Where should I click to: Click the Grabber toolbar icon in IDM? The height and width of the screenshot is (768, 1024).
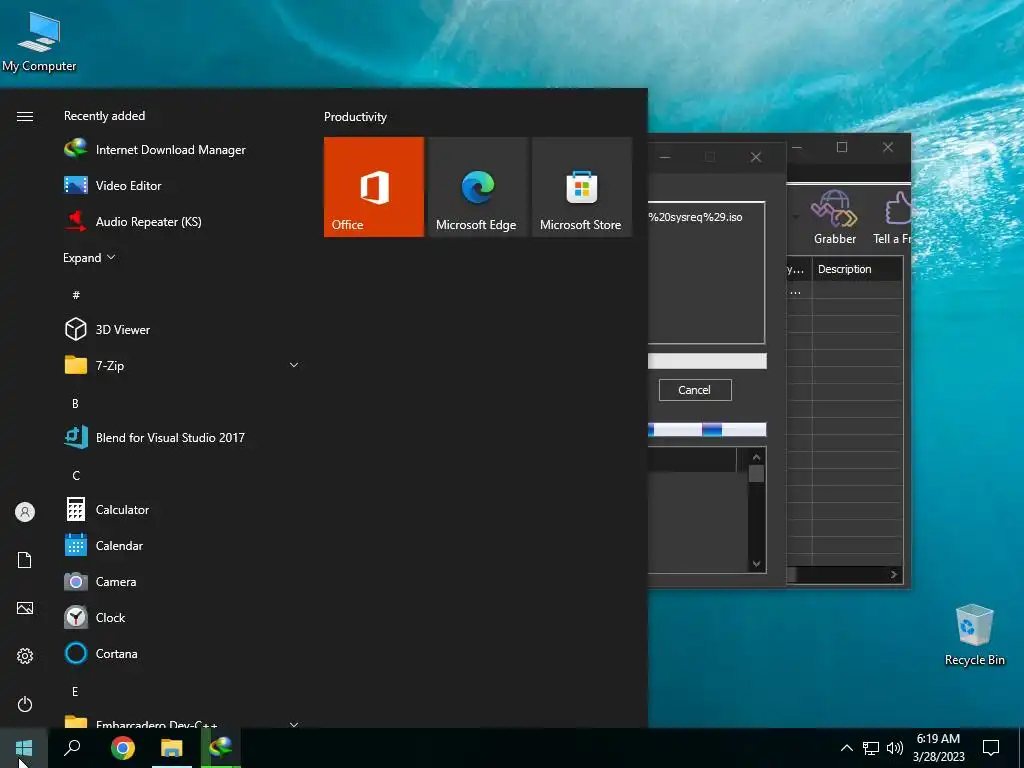835,217
